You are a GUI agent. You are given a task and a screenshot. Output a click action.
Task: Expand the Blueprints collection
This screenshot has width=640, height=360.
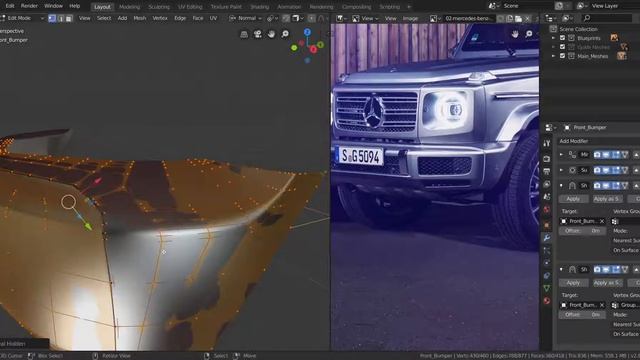click(x=553, y=38)
